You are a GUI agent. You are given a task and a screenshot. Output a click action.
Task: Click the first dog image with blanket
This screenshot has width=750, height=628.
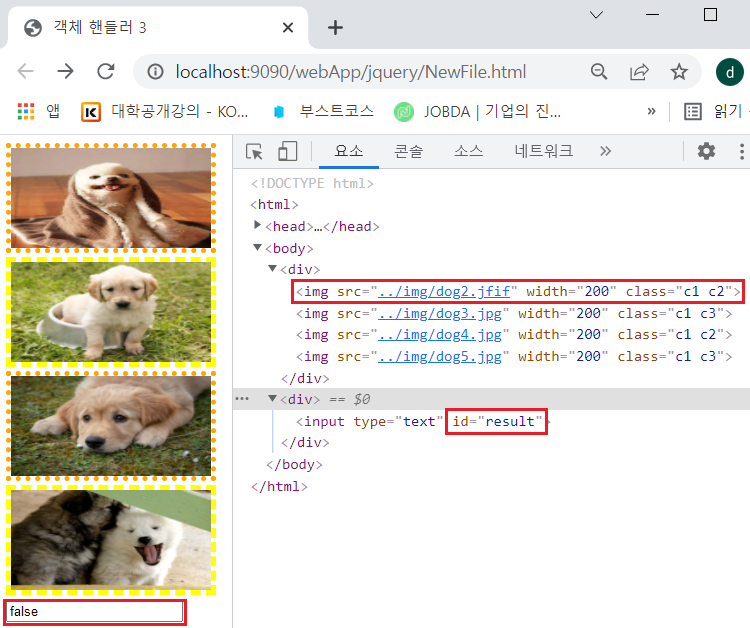pos(111,198)
